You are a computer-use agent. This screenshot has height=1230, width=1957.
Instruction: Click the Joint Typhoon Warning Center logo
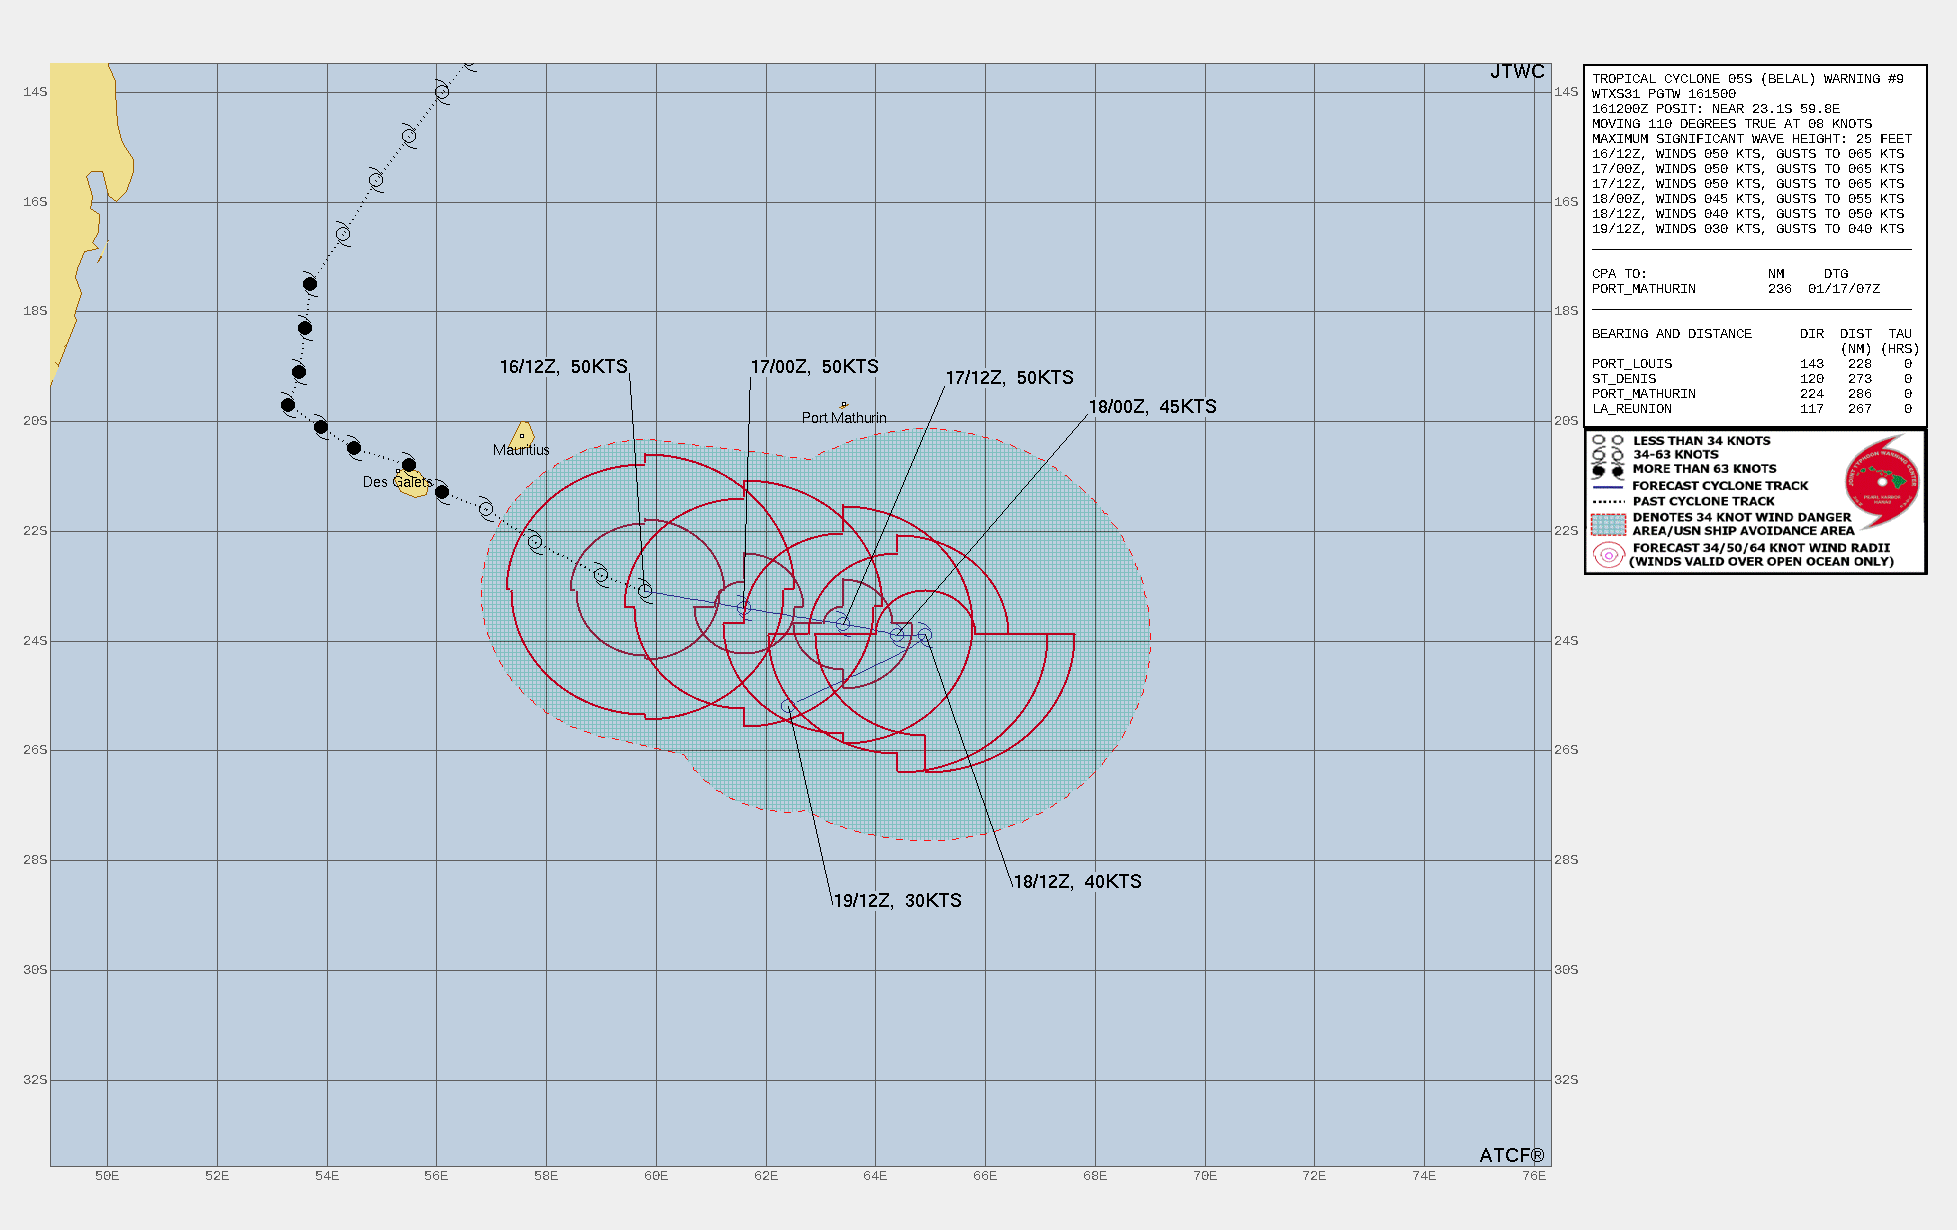click(1881, 482)
